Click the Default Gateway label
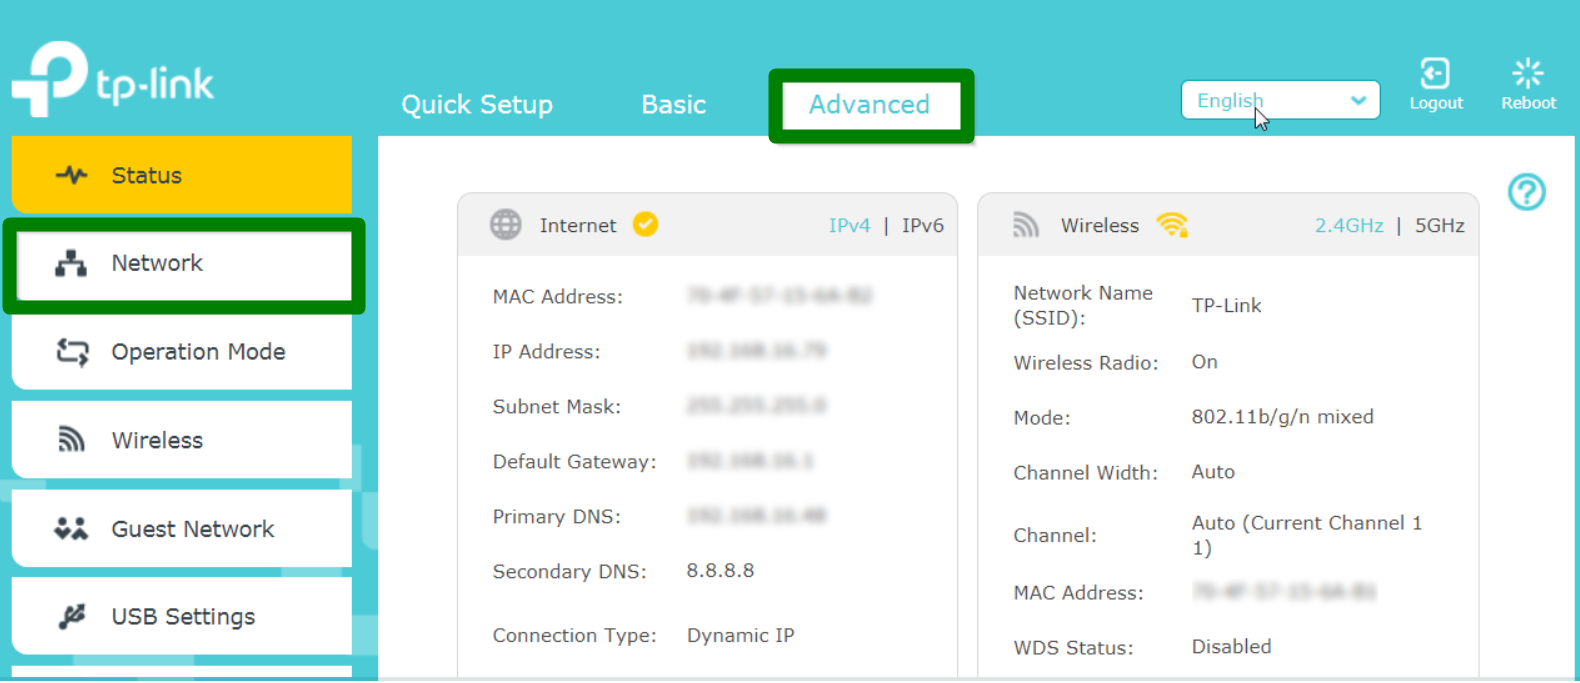 click(x=574, y=462)
